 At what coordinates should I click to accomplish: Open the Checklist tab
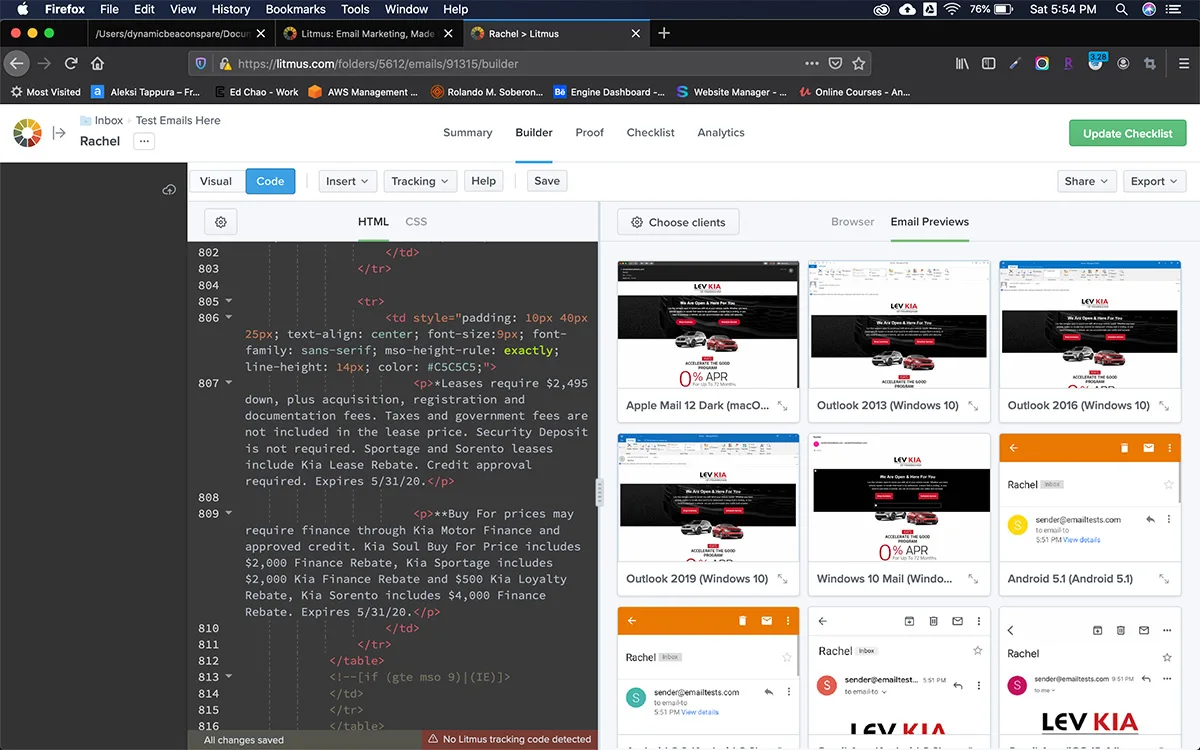pos(651,132)
